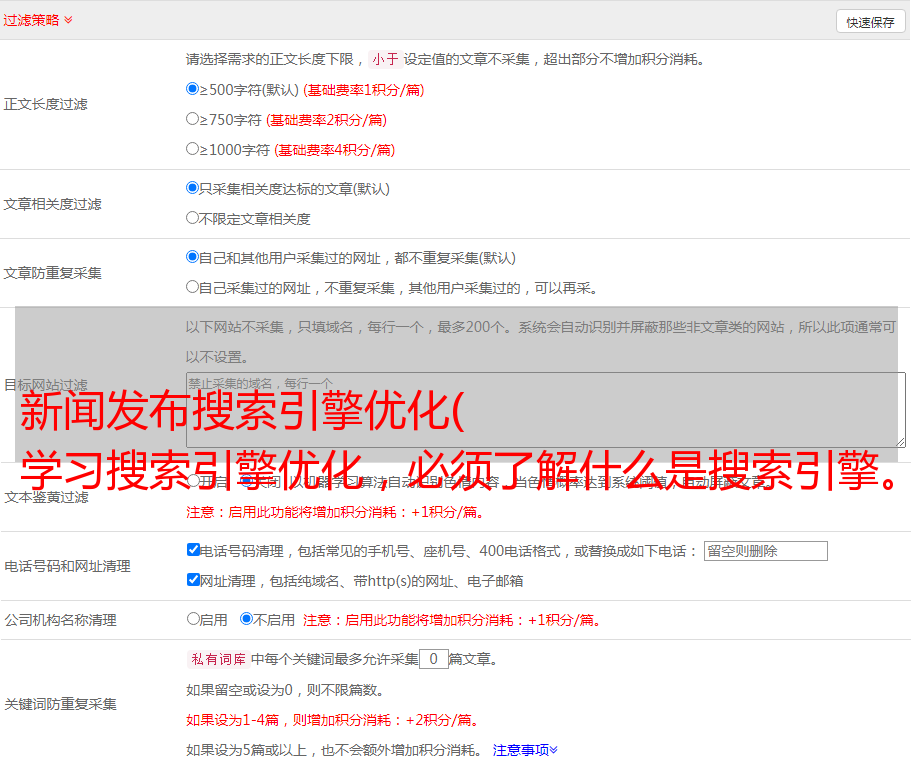The height and width of the screenshot is (768, 912).
Task: Click the 基础费率4积分/篇 red text
Action: click(x=334, y=150)
